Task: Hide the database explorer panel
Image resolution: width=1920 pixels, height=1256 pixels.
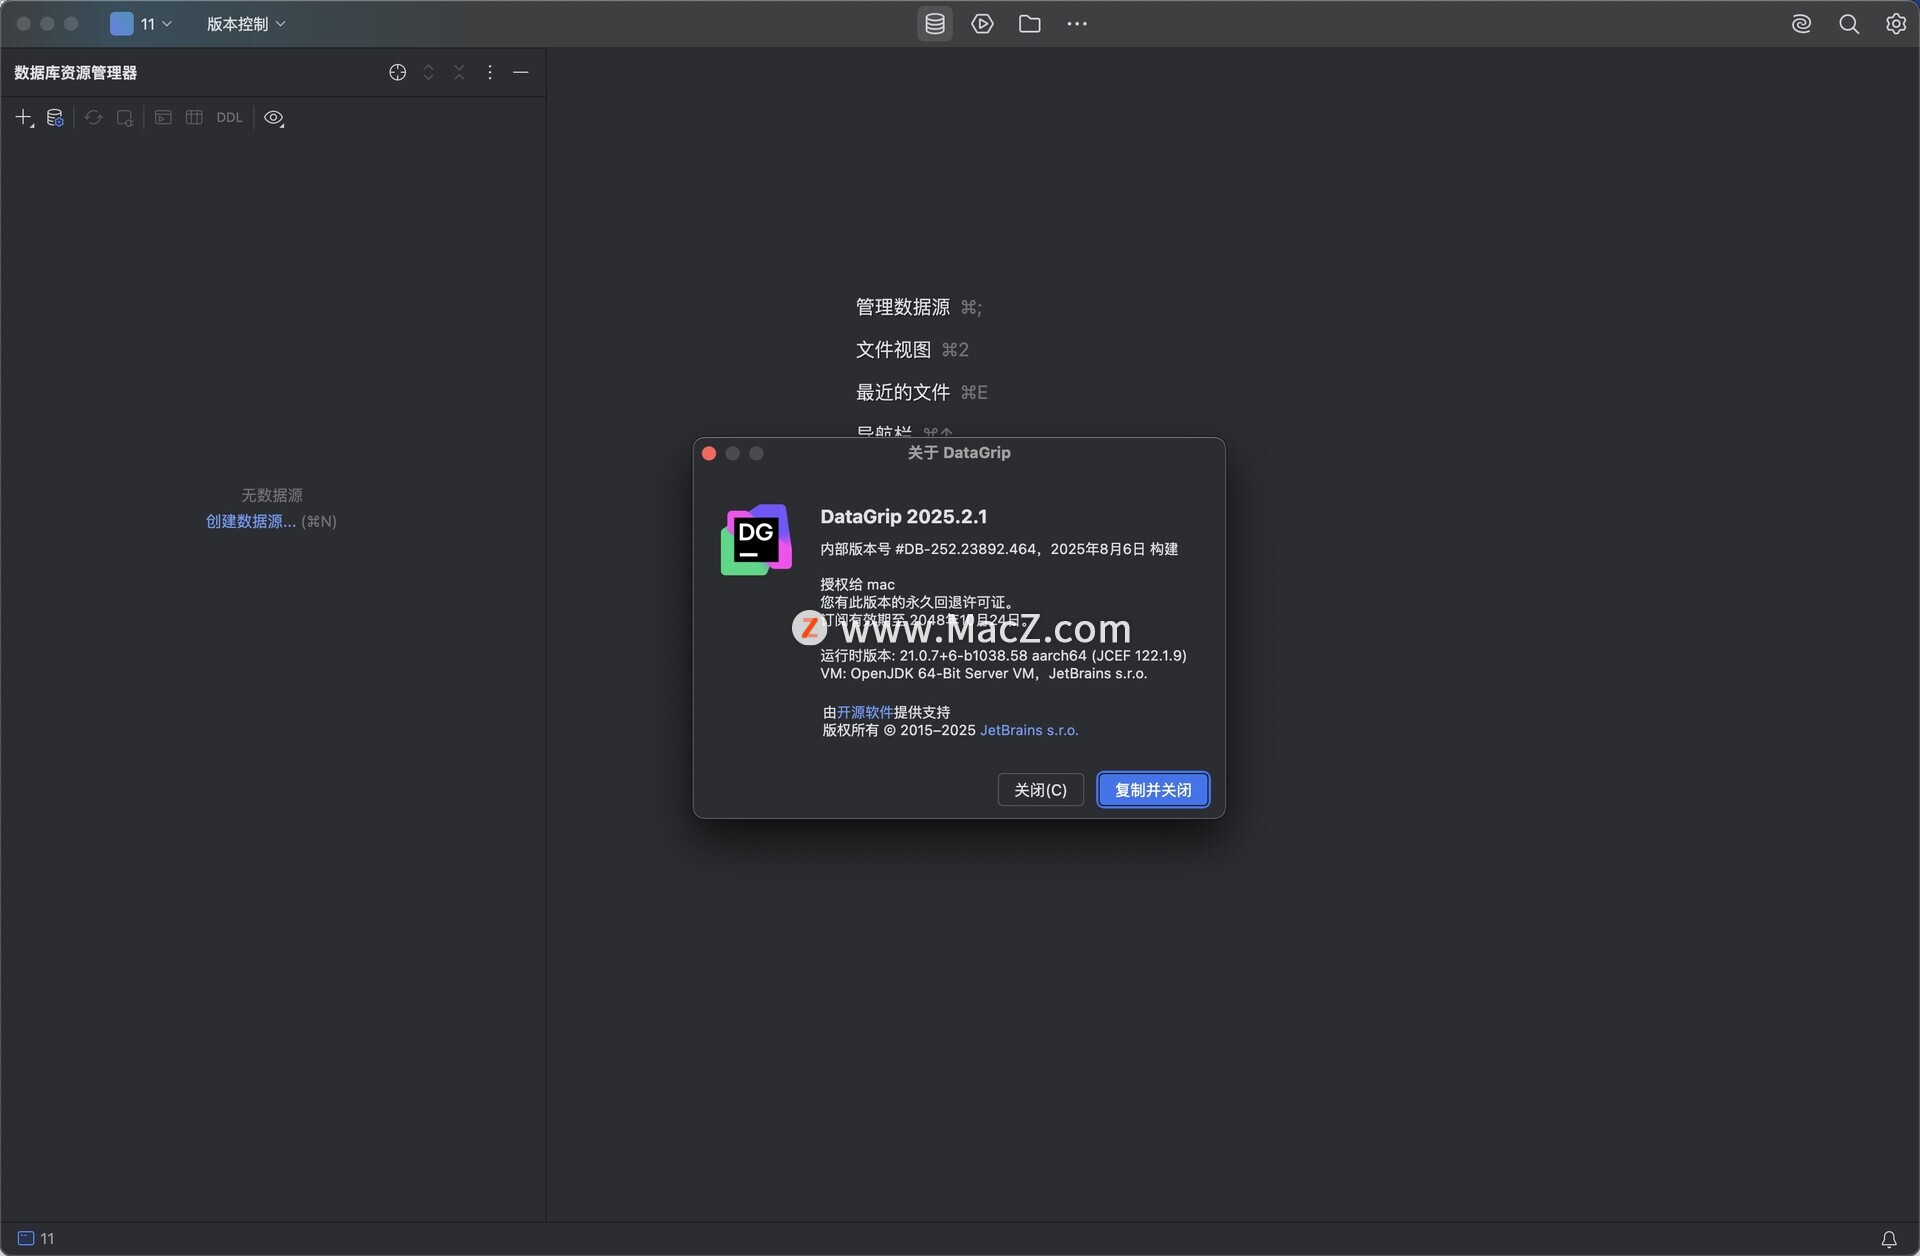Action: point(521,72)
